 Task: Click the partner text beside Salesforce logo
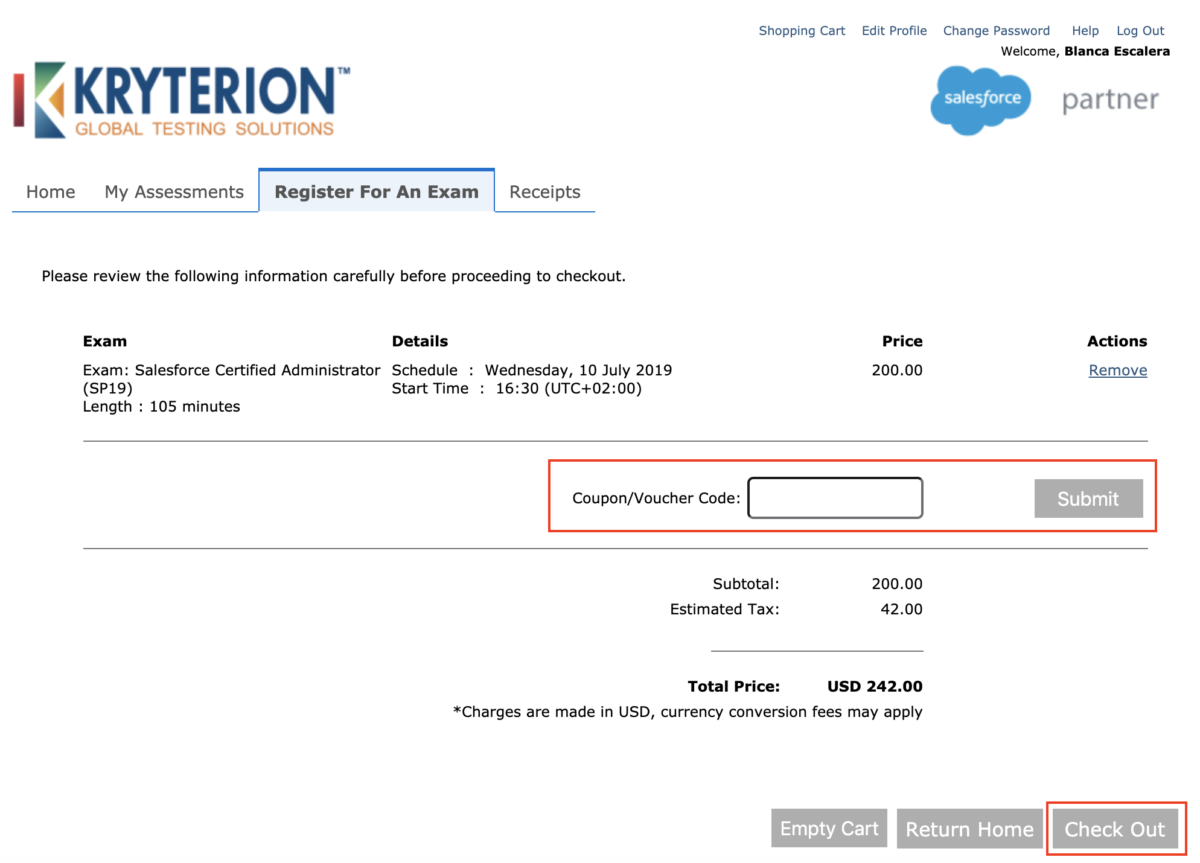1110,99
